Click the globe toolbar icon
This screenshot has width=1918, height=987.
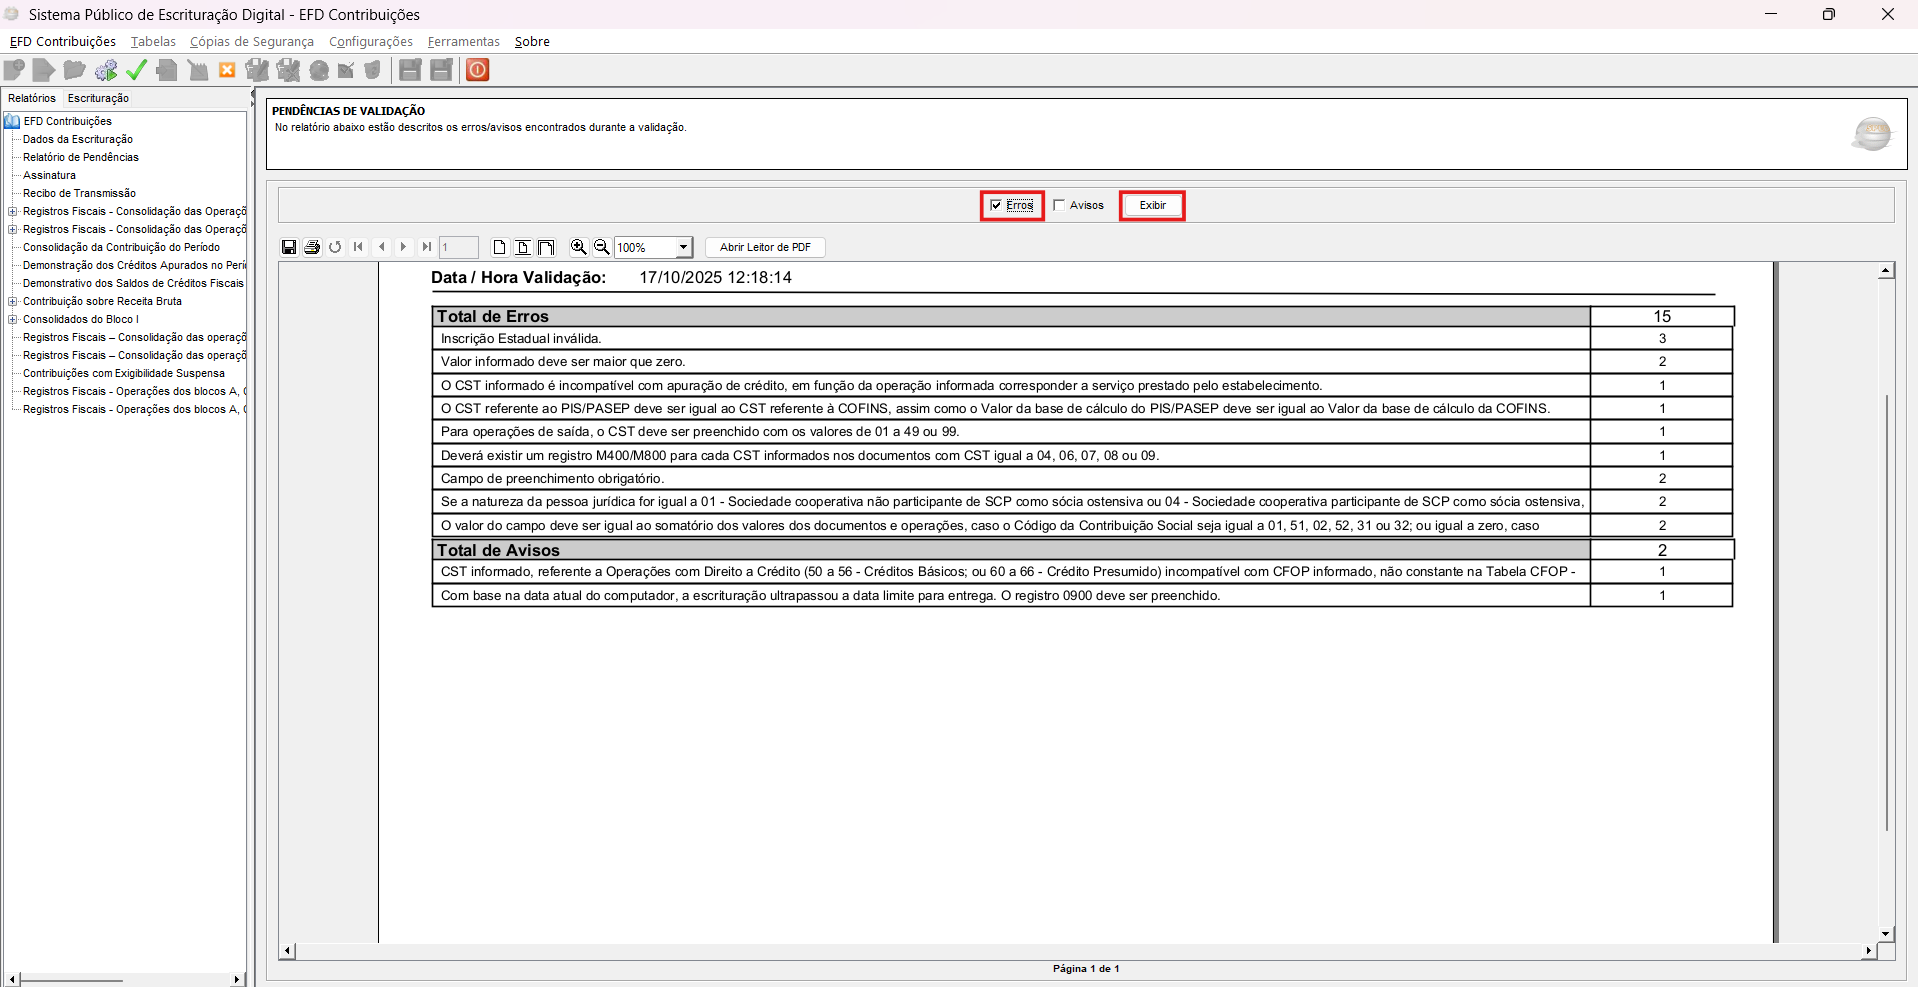tap(319, 70)
